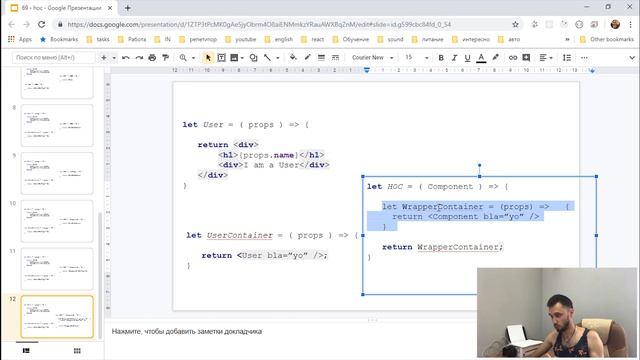Open the react bookmark folder
This screenshot has width=640, height=360.
pos(313,39)
